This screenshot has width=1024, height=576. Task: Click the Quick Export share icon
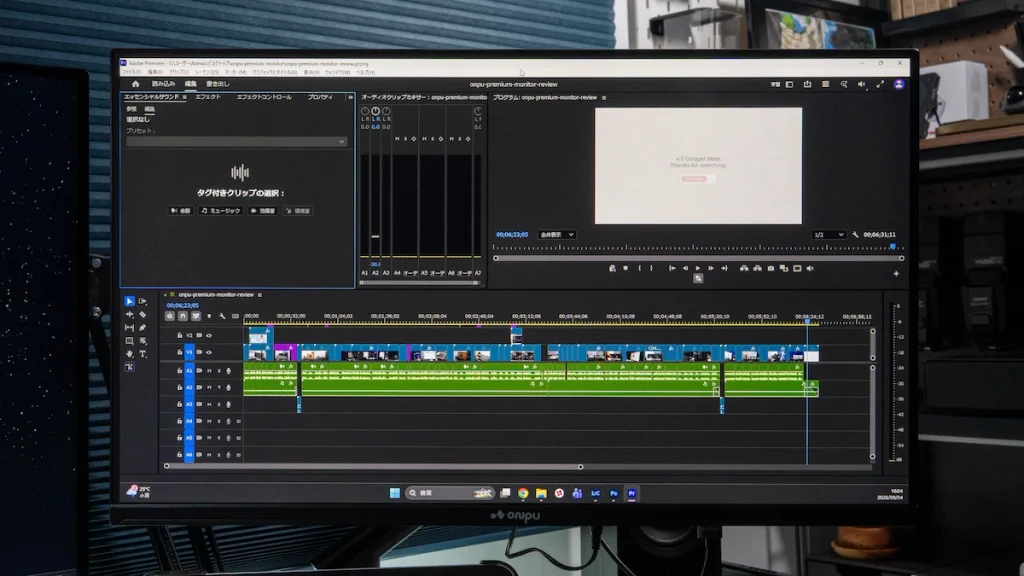point(807,84)
